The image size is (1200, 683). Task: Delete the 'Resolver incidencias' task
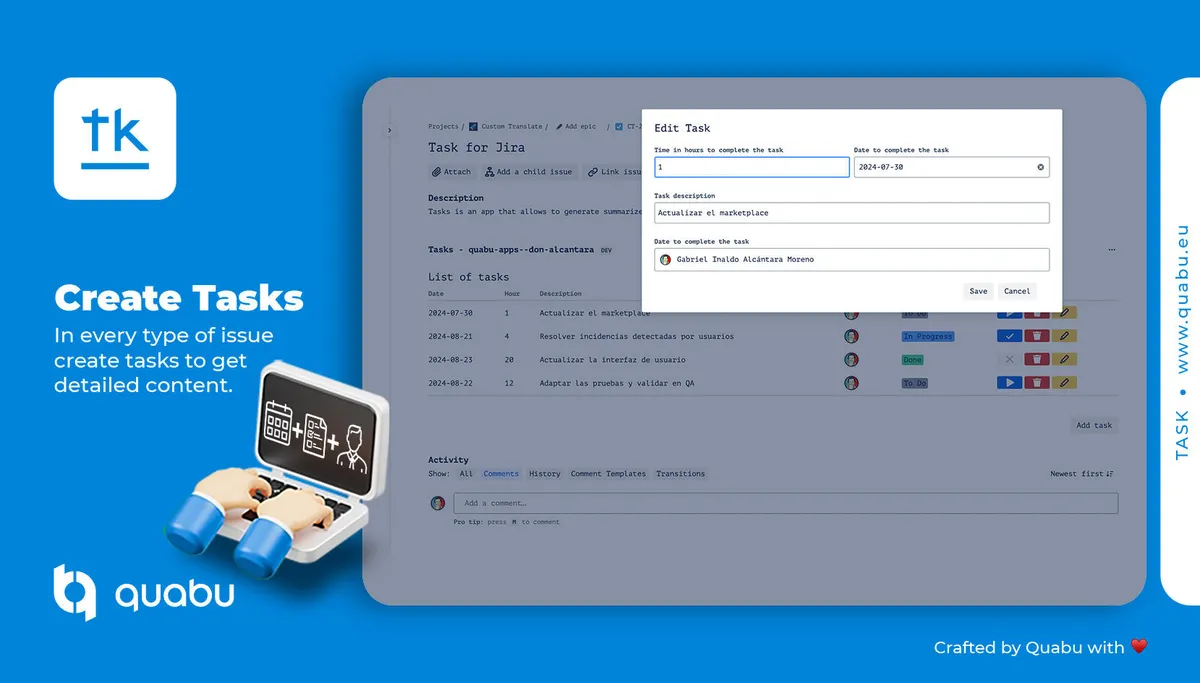pyautogui.click(x=1037, y=336)
